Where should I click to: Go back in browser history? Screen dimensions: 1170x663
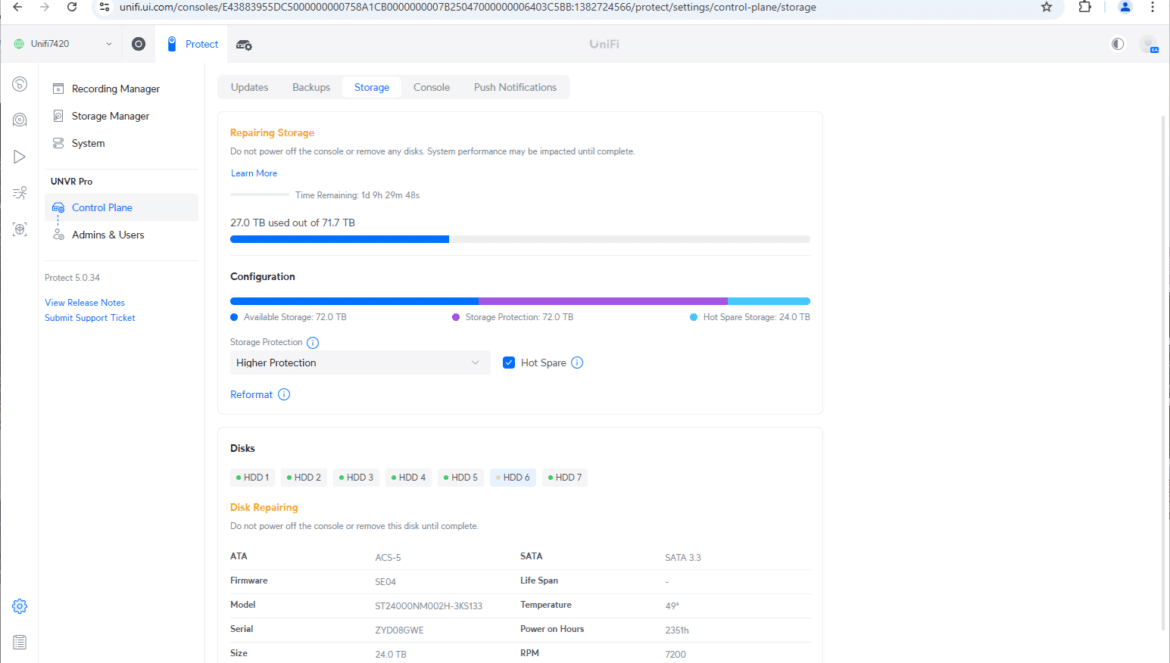pos(17,7)
